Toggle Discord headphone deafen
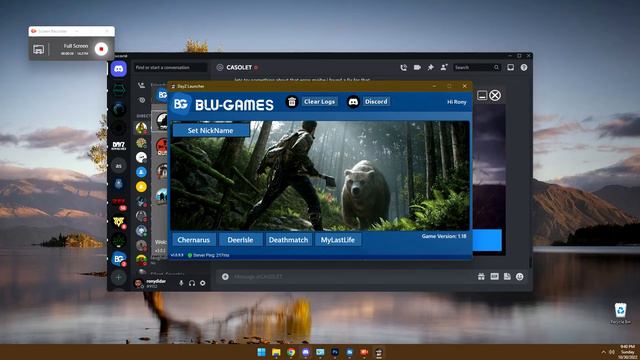Viewport: 640px width, 360px height. [192, 283]
